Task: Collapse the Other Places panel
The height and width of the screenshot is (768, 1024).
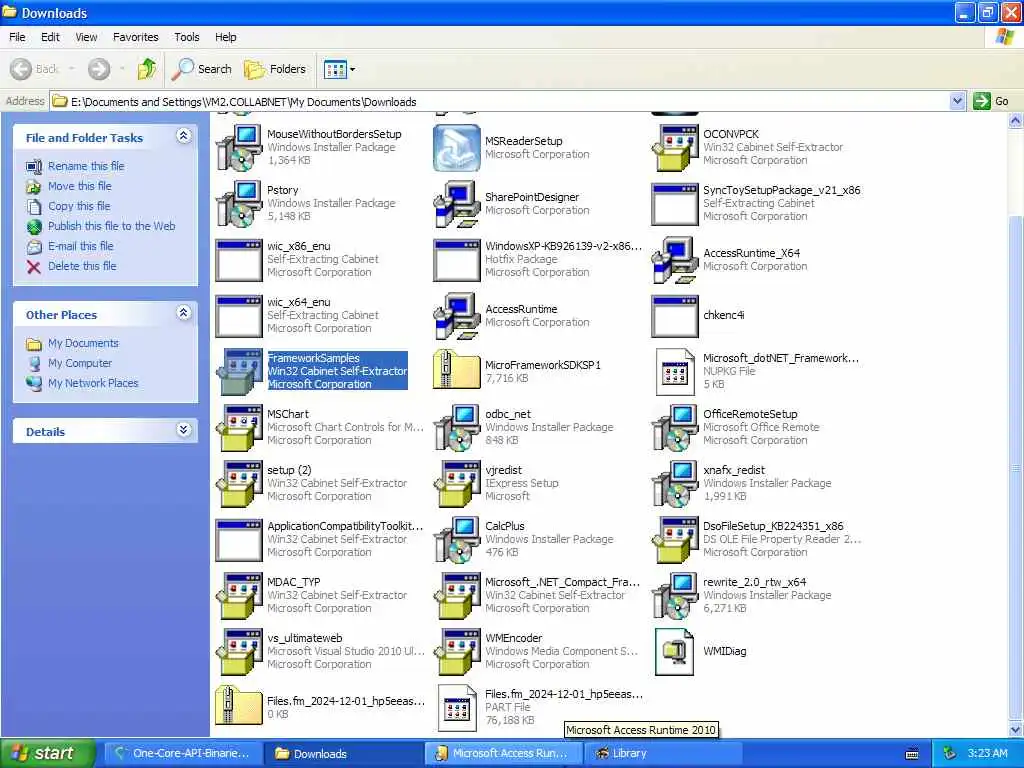Action: (x=184, y=313)
